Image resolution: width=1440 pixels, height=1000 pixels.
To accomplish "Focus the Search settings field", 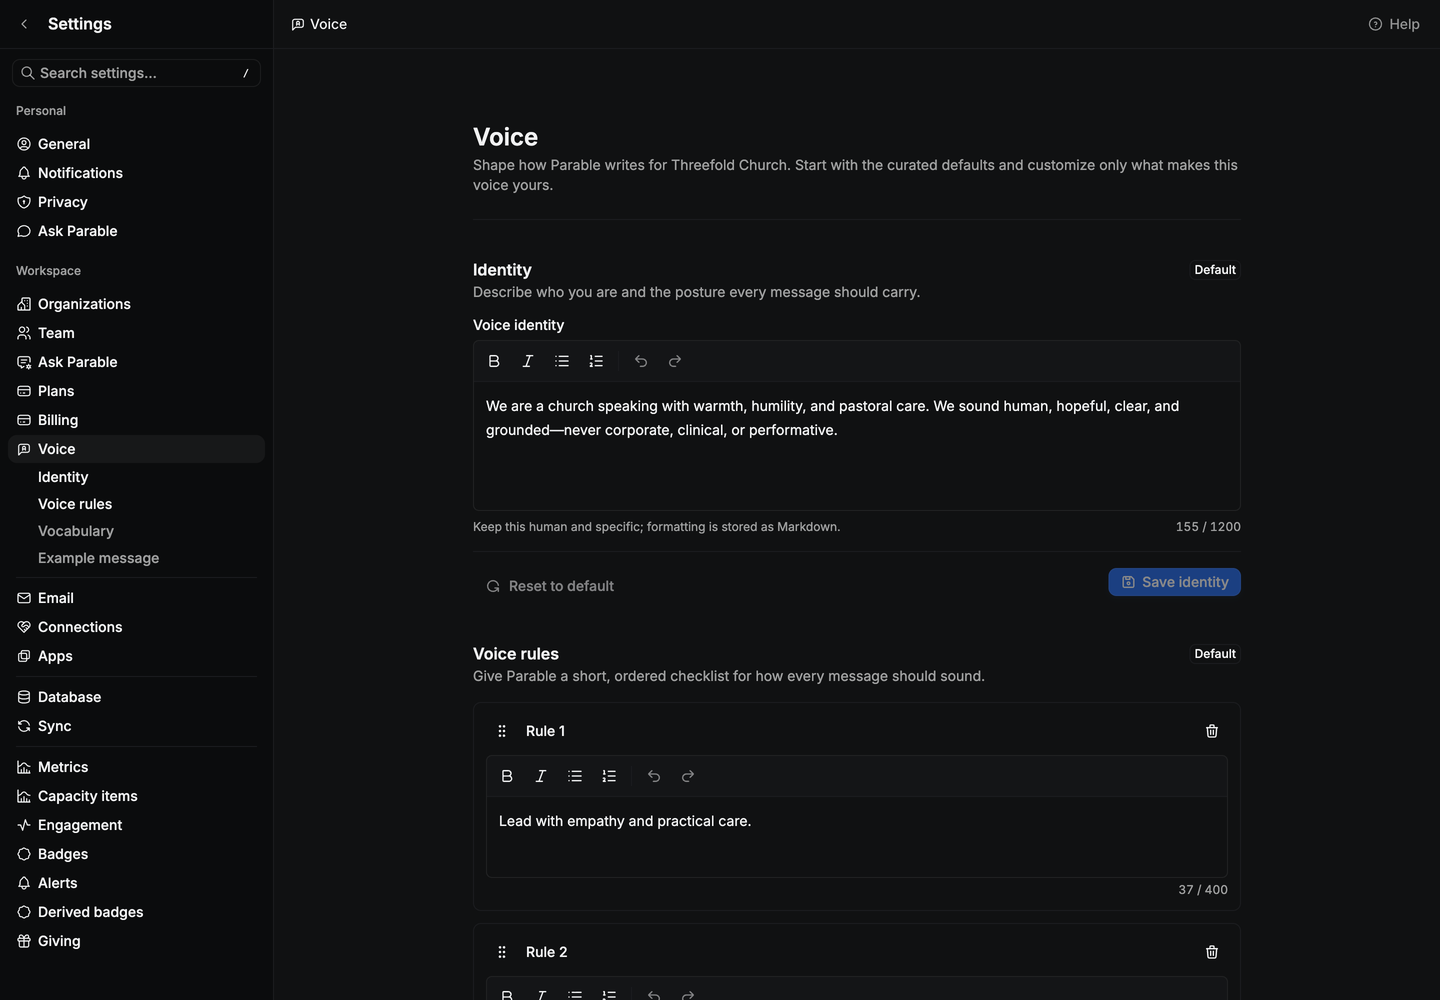I will tap(136, 73).
